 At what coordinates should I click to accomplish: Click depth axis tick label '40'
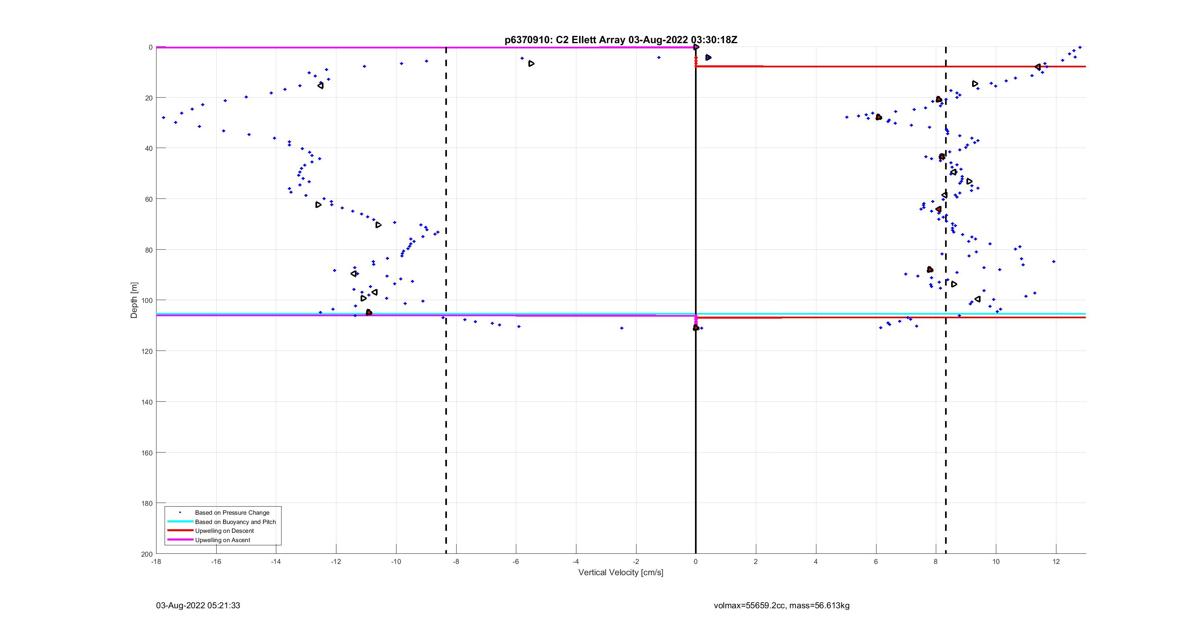147,148
